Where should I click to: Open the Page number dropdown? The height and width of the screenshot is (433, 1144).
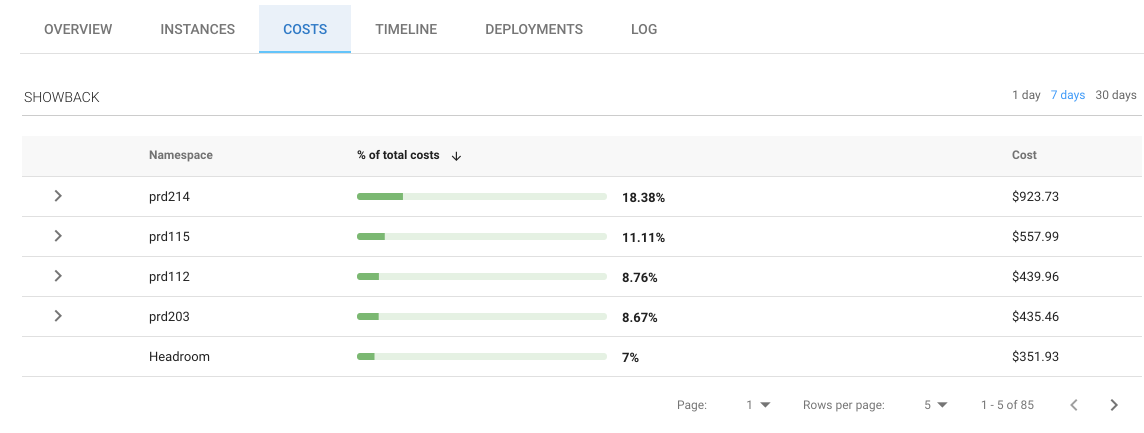tap(758, 405)
